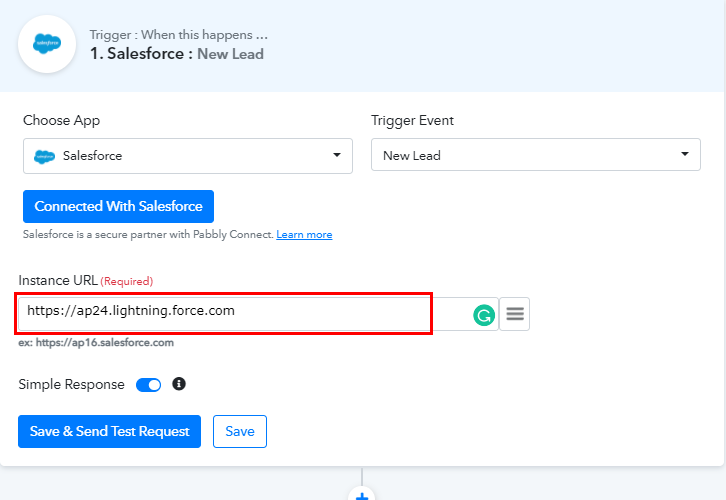This screenshot has height=500, width=726.
Task: Click the Salesforce cloud logo in header
Action: click(x=47, y=44)
